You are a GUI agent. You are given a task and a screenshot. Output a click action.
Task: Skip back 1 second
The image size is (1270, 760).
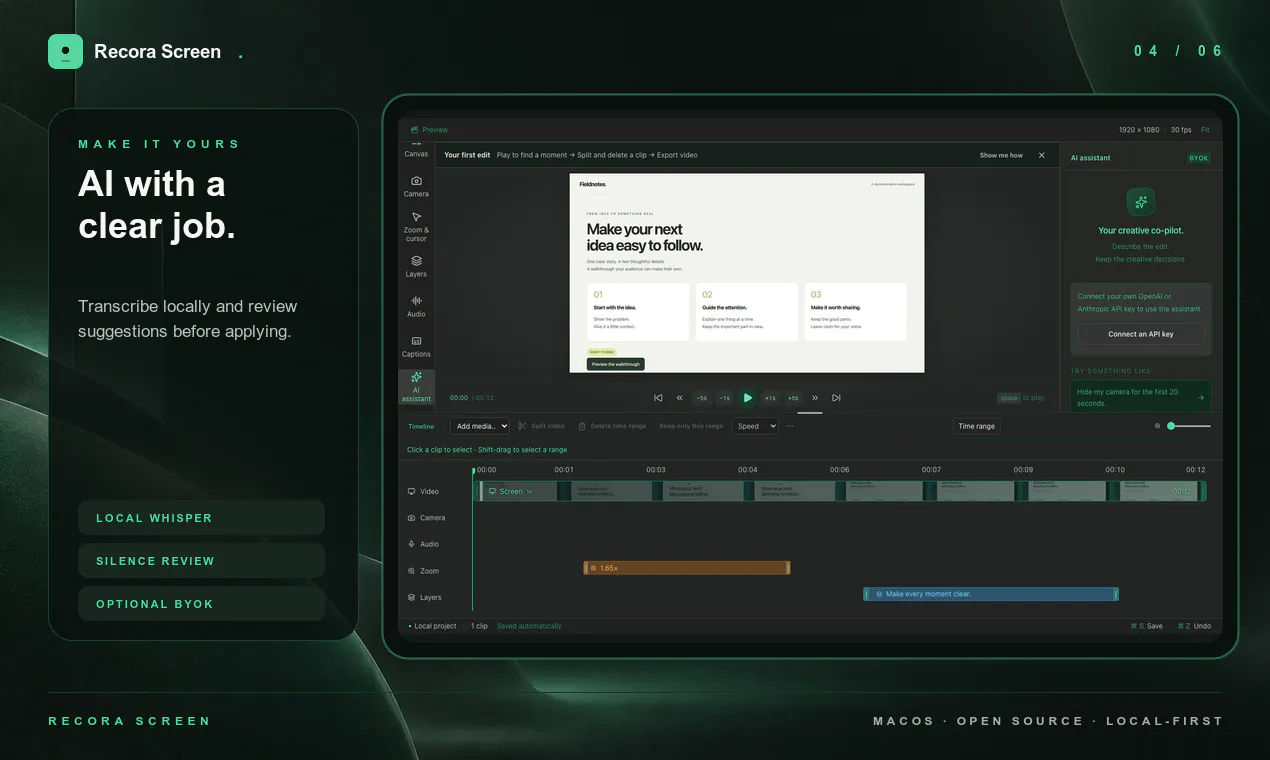coord(725,398)
